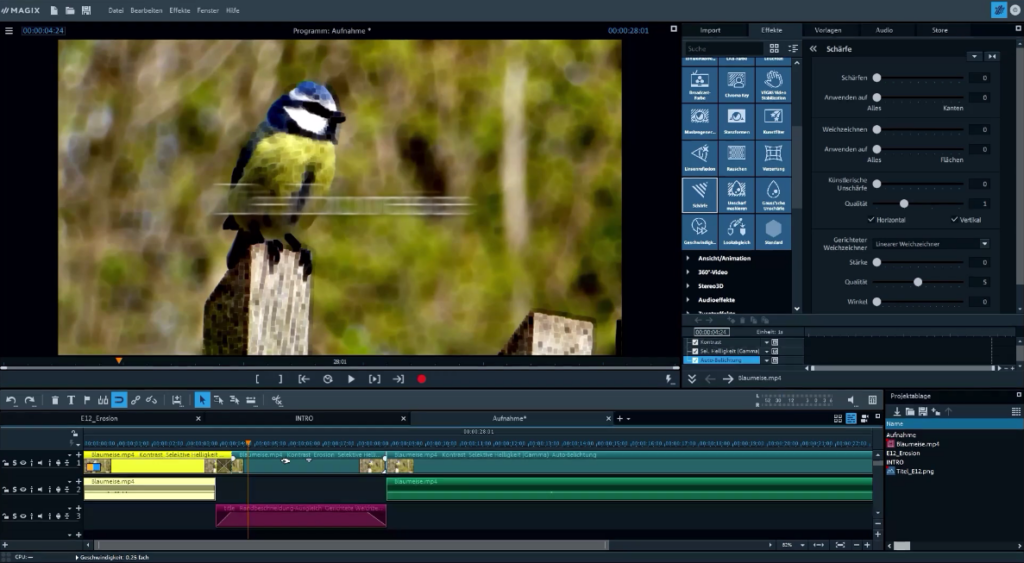Image resolution: width=1024 pixels, height=563 pixels.
Task: Mute track 1 with speaker icon
Action: 39,462
